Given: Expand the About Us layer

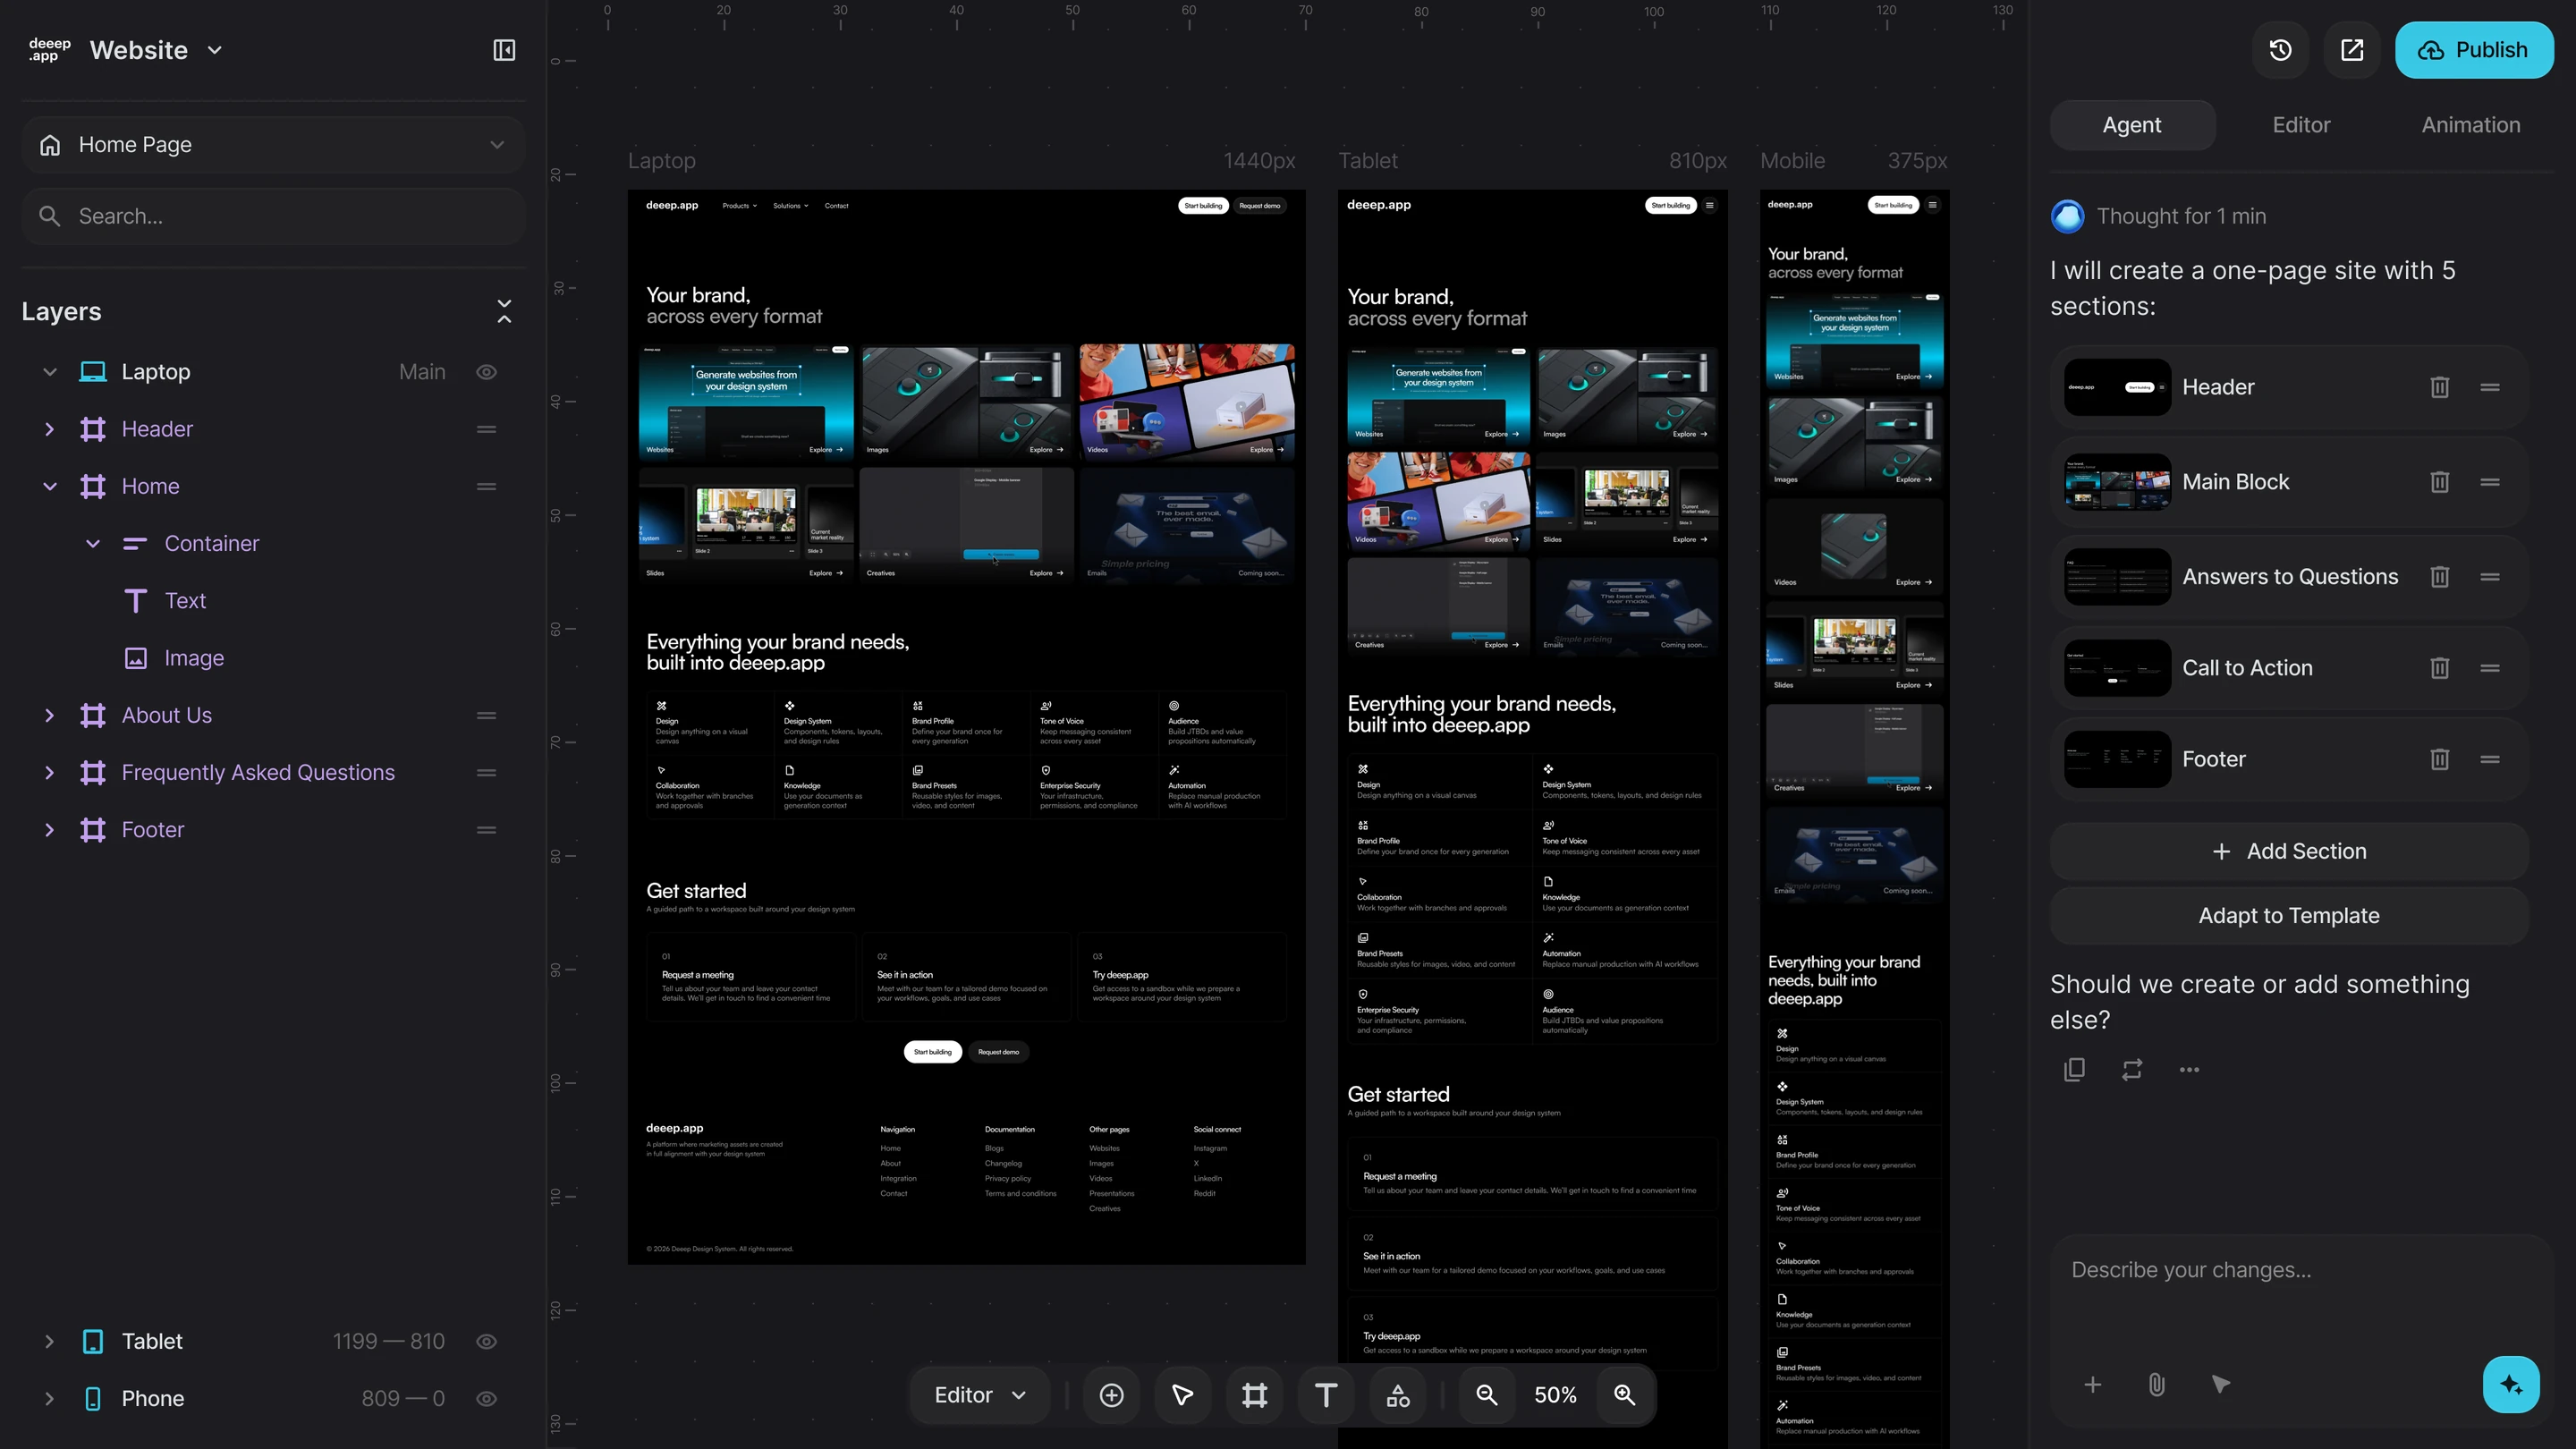Looking at the screenshot, I should point(49,715).
